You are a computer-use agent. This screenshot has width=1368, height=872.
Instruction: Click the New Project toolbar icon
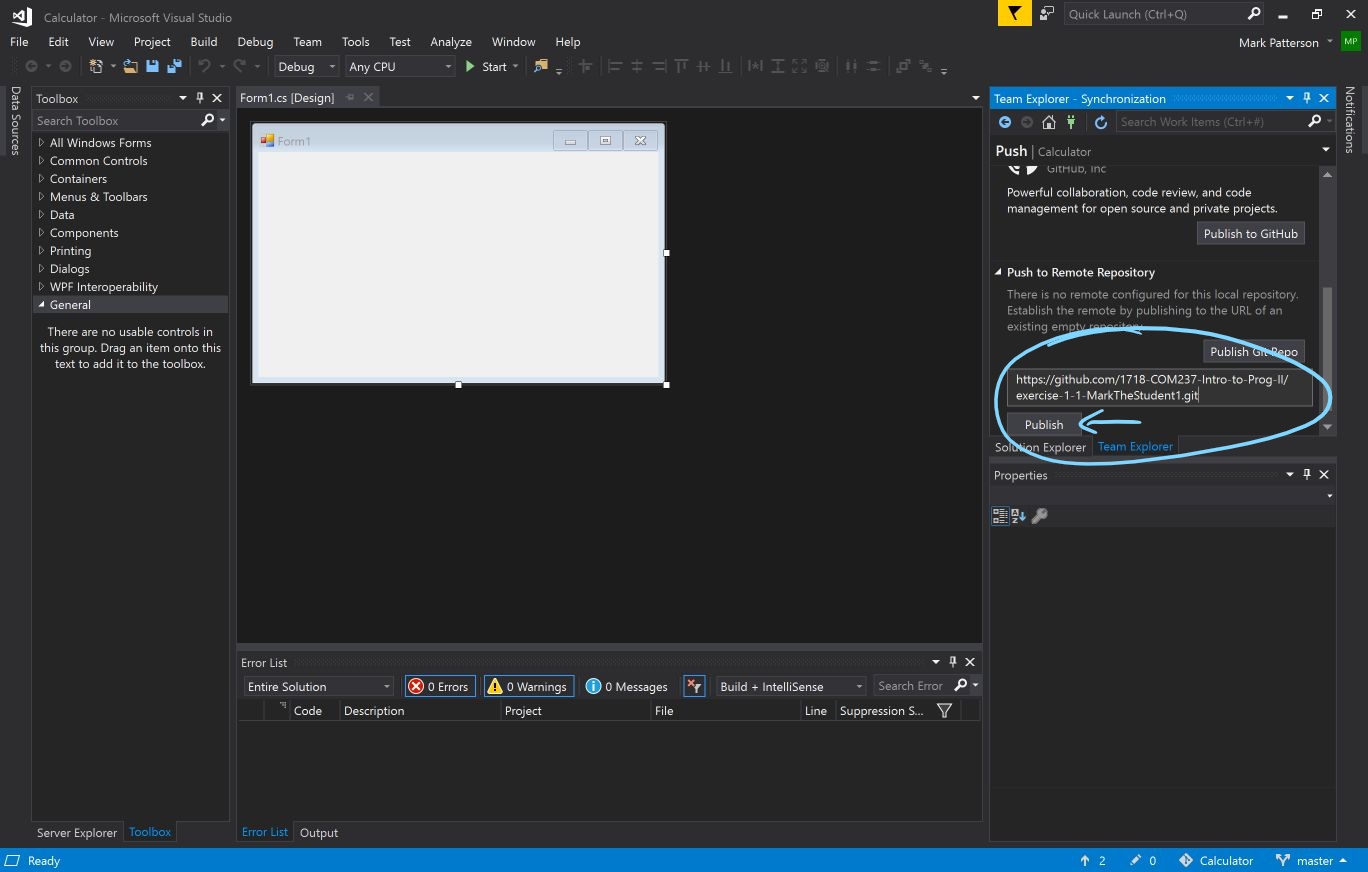[96, 66]
